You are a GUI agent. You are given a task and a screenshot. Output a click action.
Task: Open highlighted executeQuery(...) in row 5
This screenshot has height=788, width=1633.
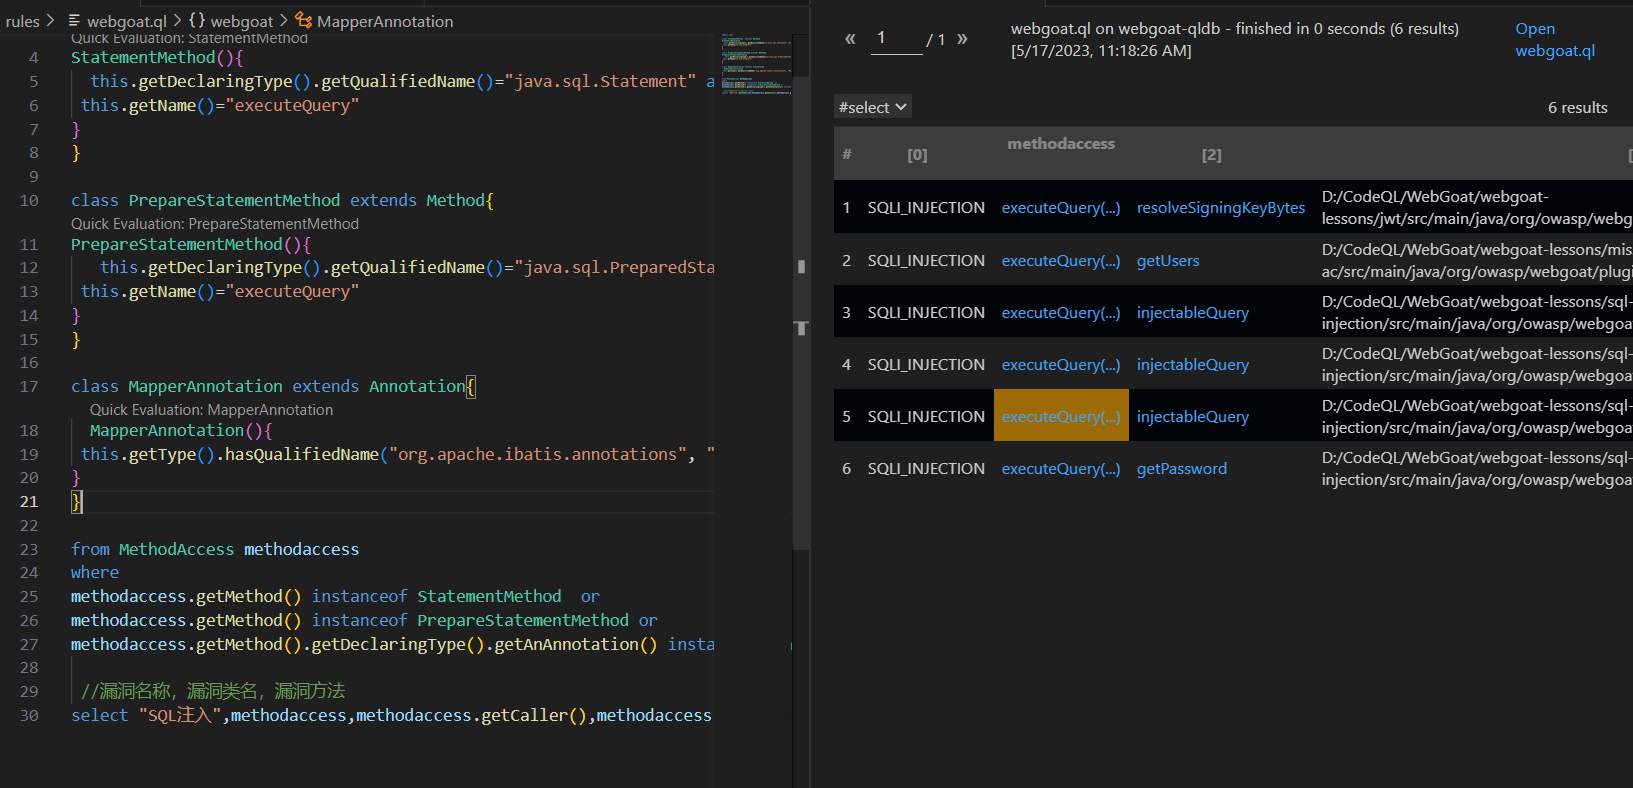(x=1061, y=417)
